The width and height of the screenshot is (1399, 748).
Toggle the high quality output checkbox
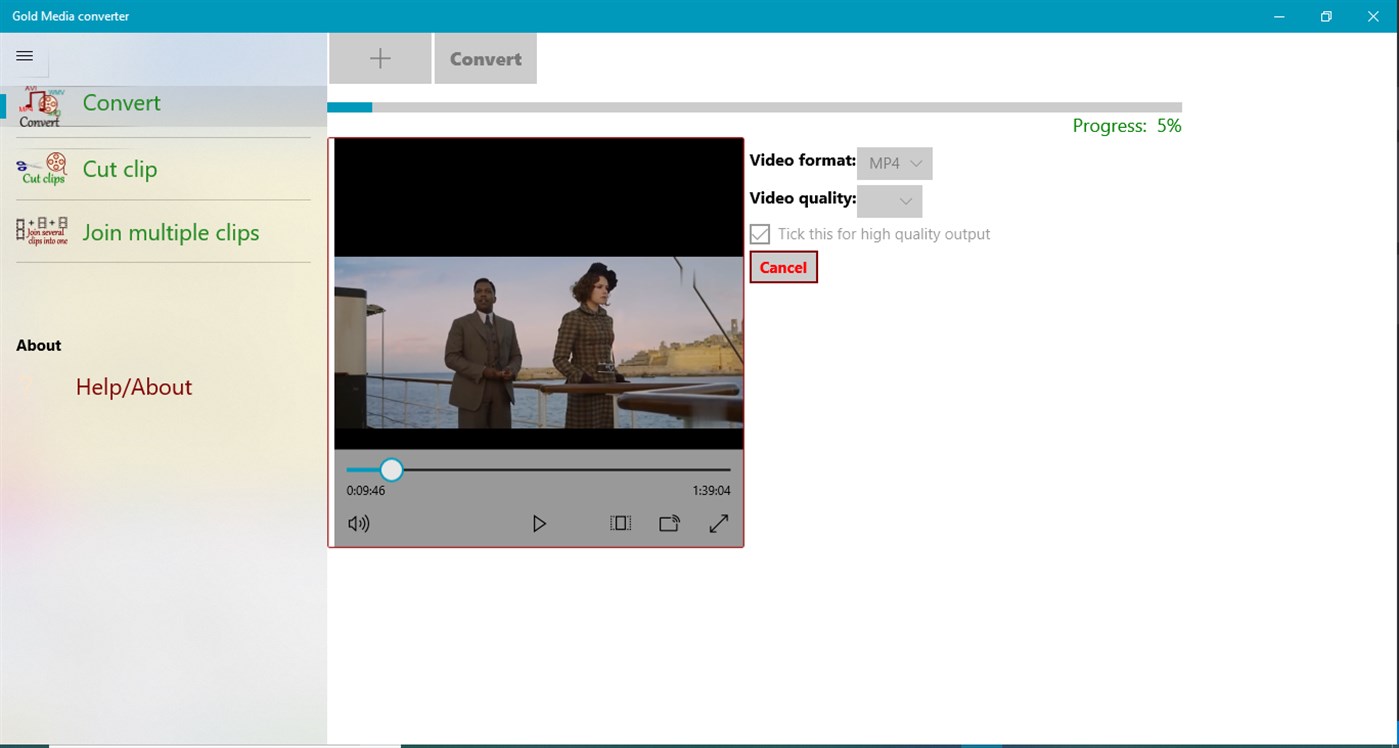click(760, 233)
